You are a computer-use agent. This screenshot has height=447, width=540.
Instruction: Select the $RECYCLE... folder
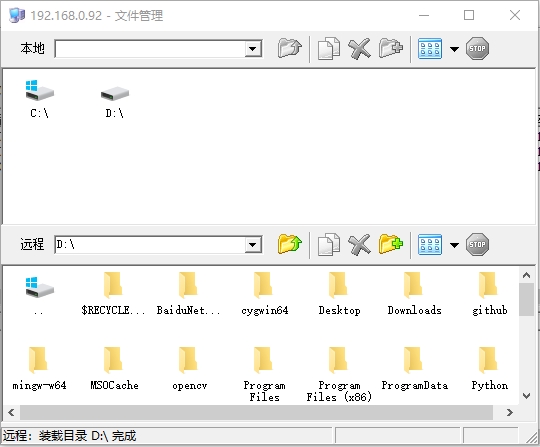113,294
